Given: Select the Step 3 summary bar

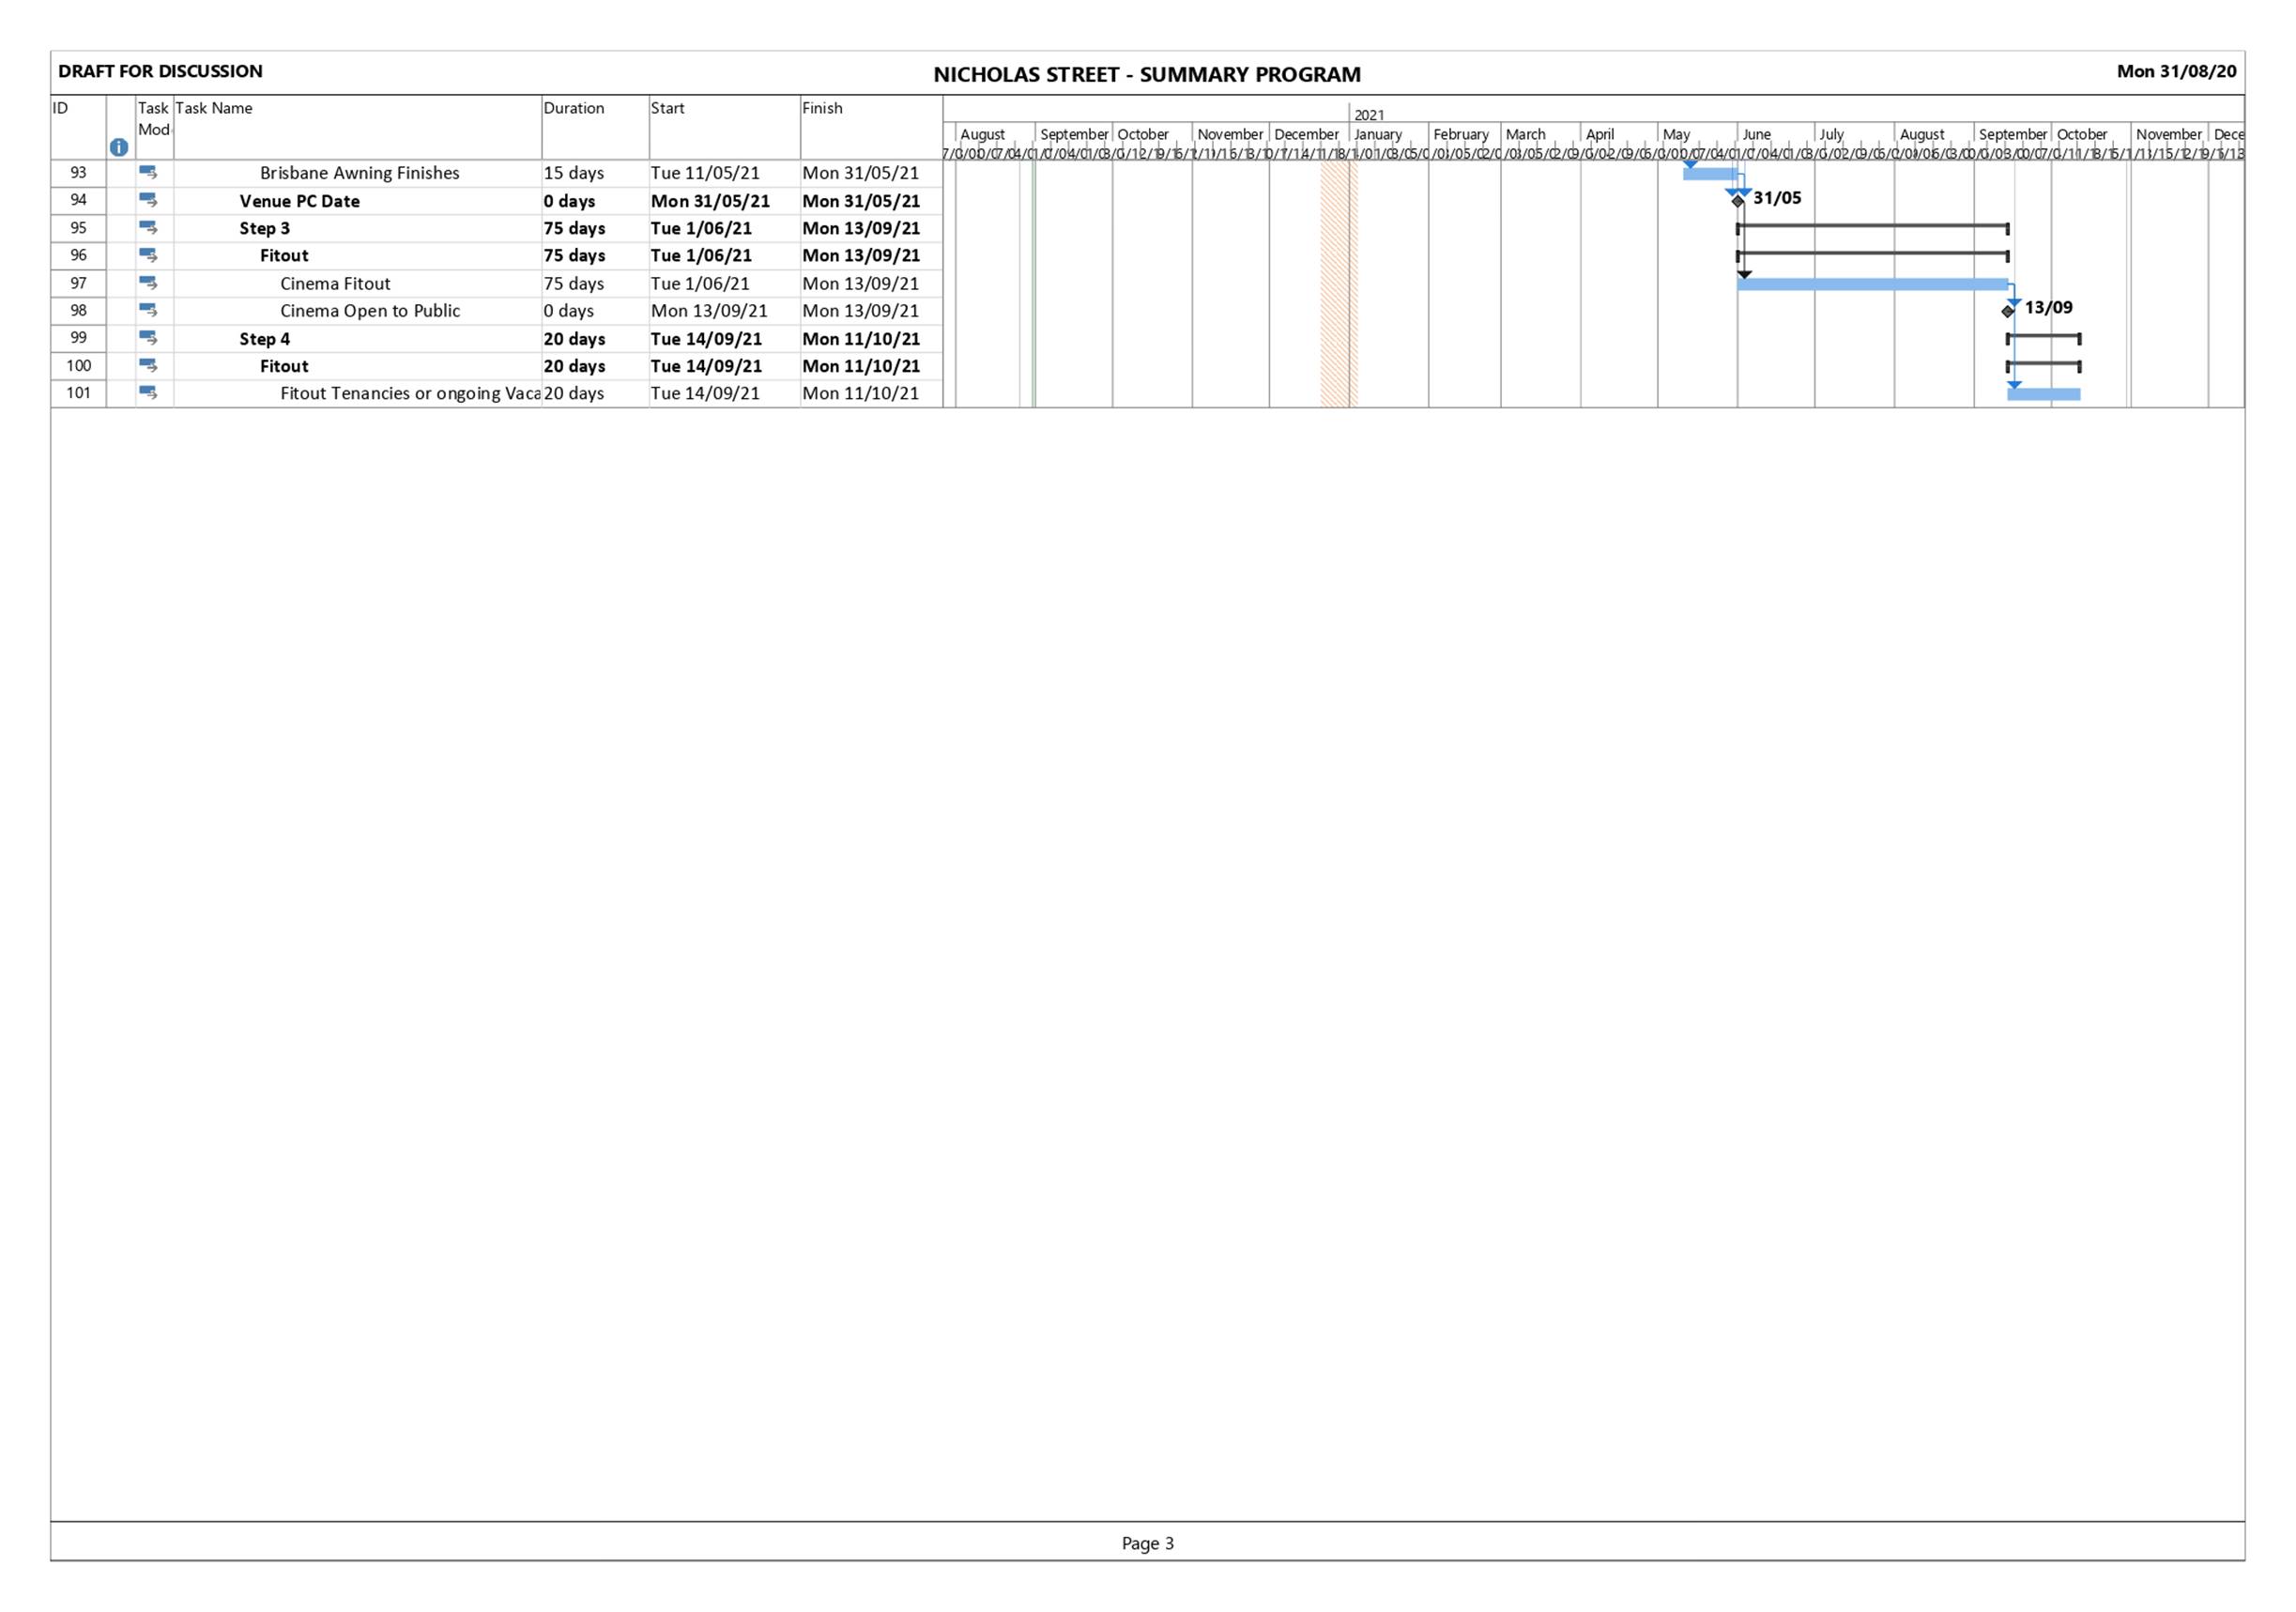Looking at the screenshot, I should pyautogui.click(x=1873, y=228).
